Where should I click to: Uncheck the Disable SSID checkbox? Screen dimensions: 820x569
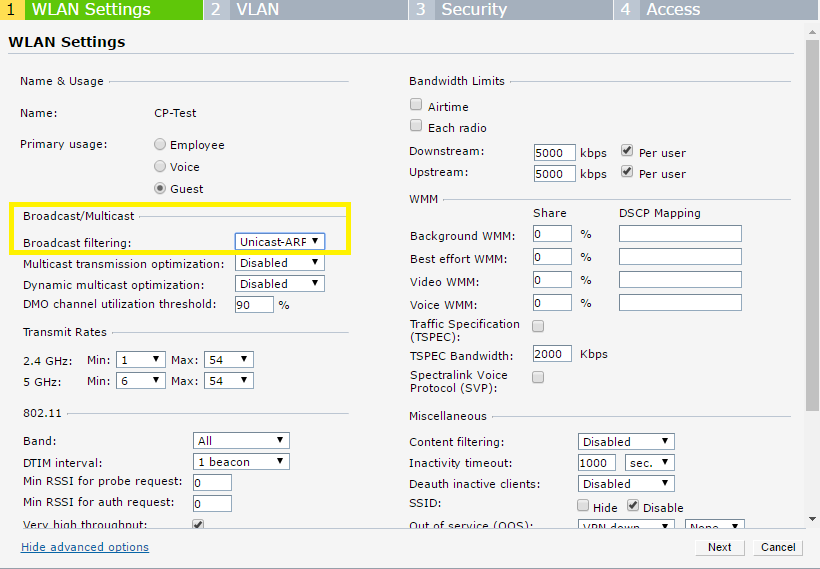633,505
